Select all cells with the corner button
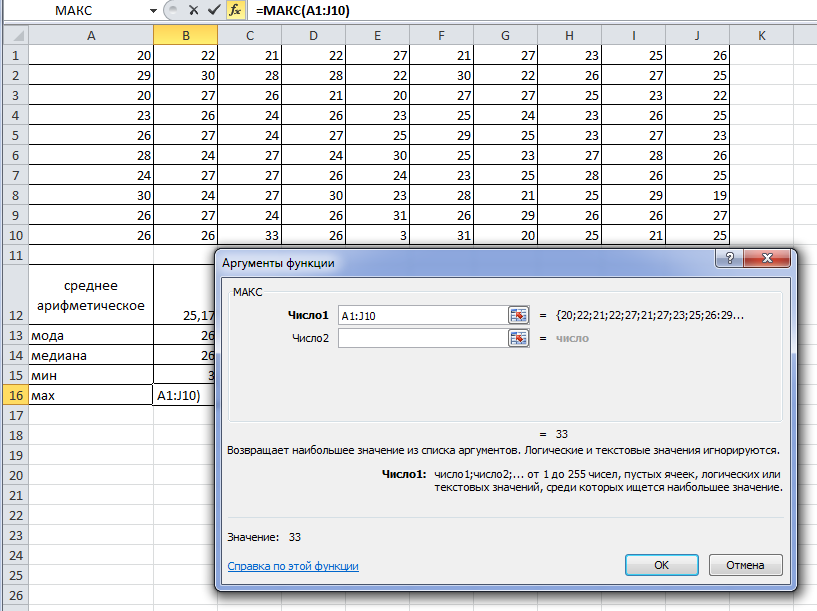 point(16,35)
